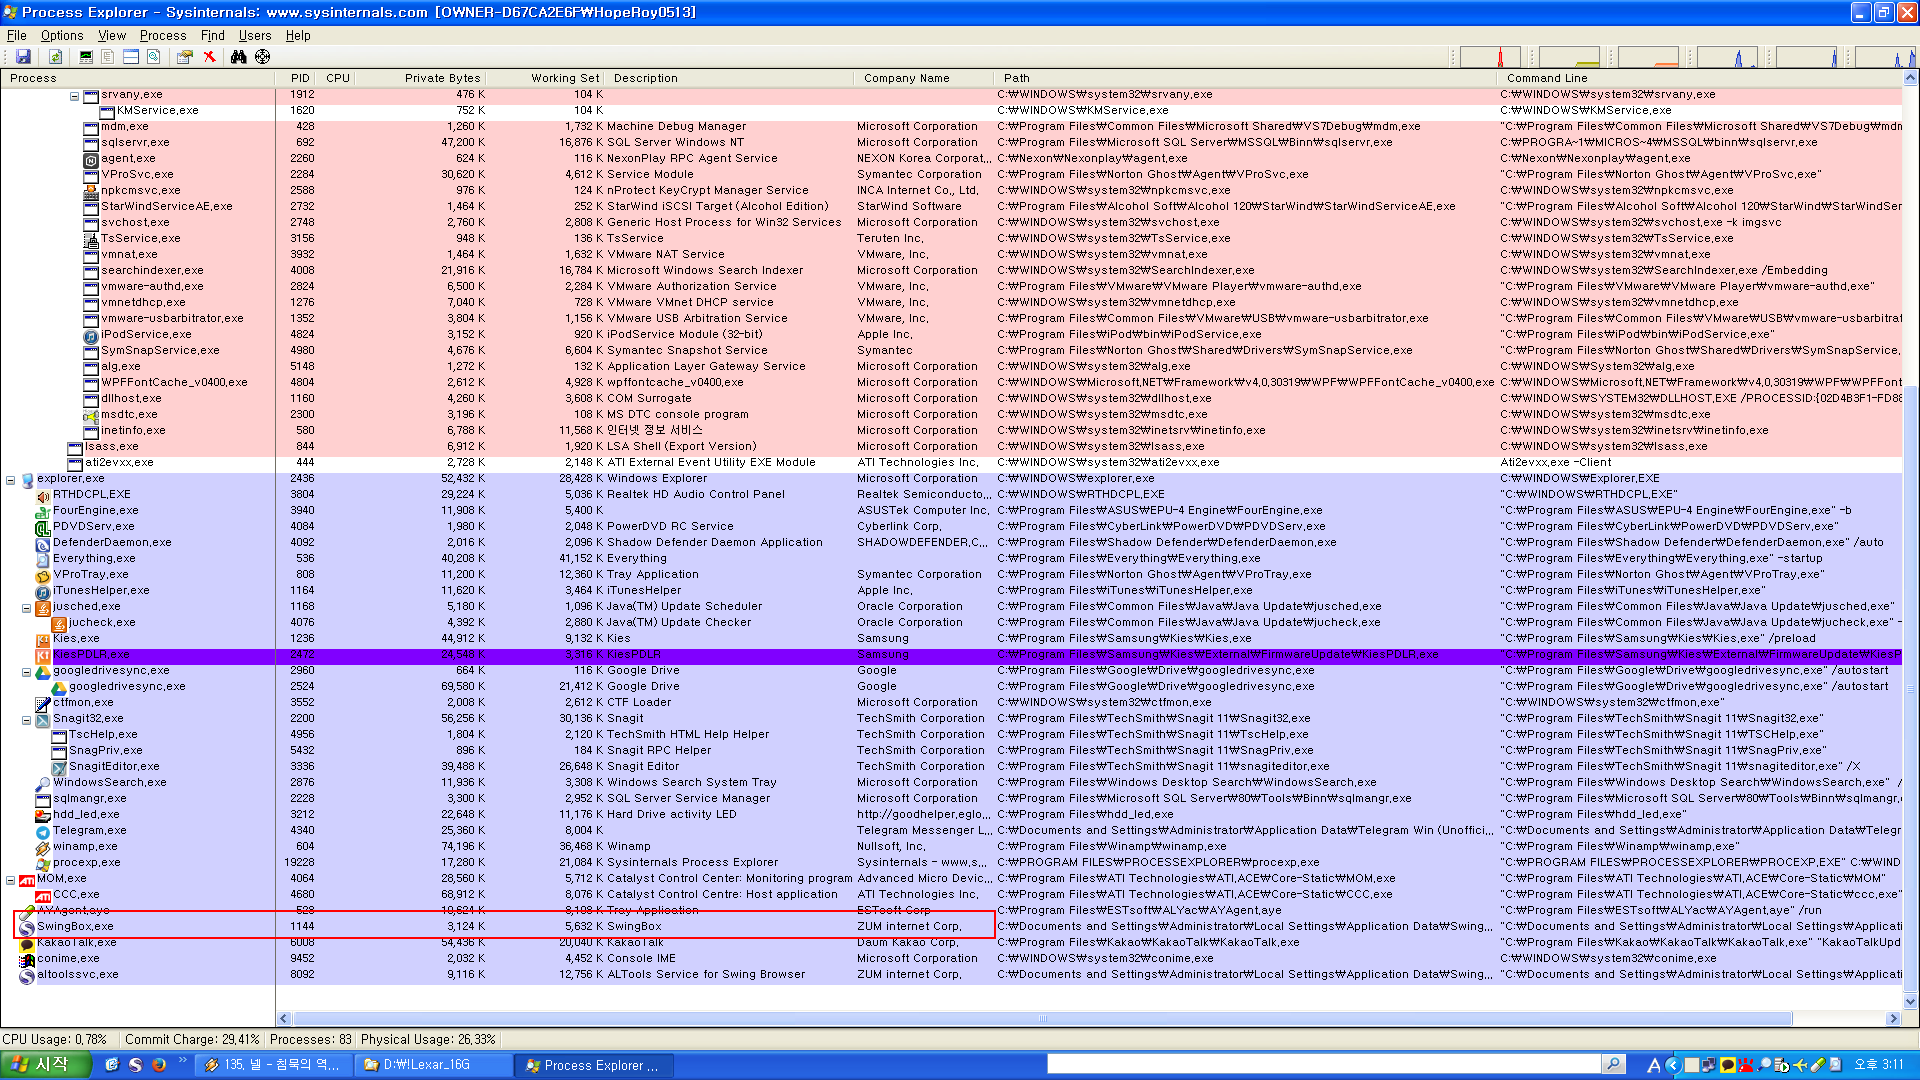
Task: Click 'Physical Usage: 26.33%' in status bar
Action: [428, 1040]
